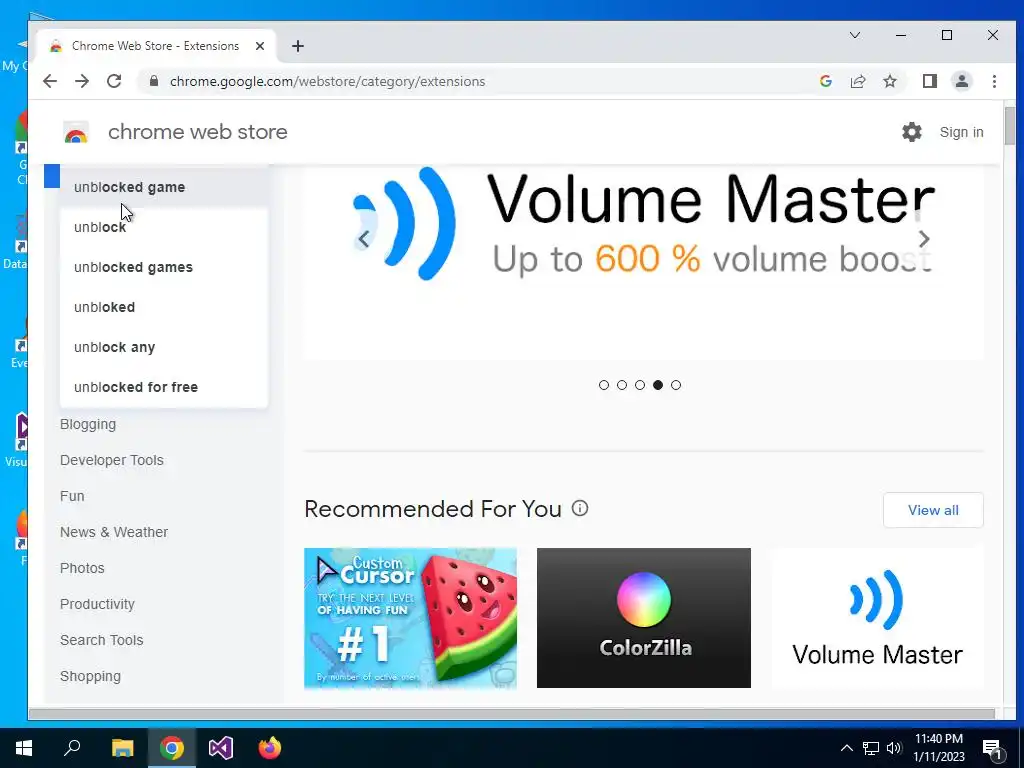Open the ColorZilla extension card
The height and width of the screenshot is (768, 1024).
644,618
